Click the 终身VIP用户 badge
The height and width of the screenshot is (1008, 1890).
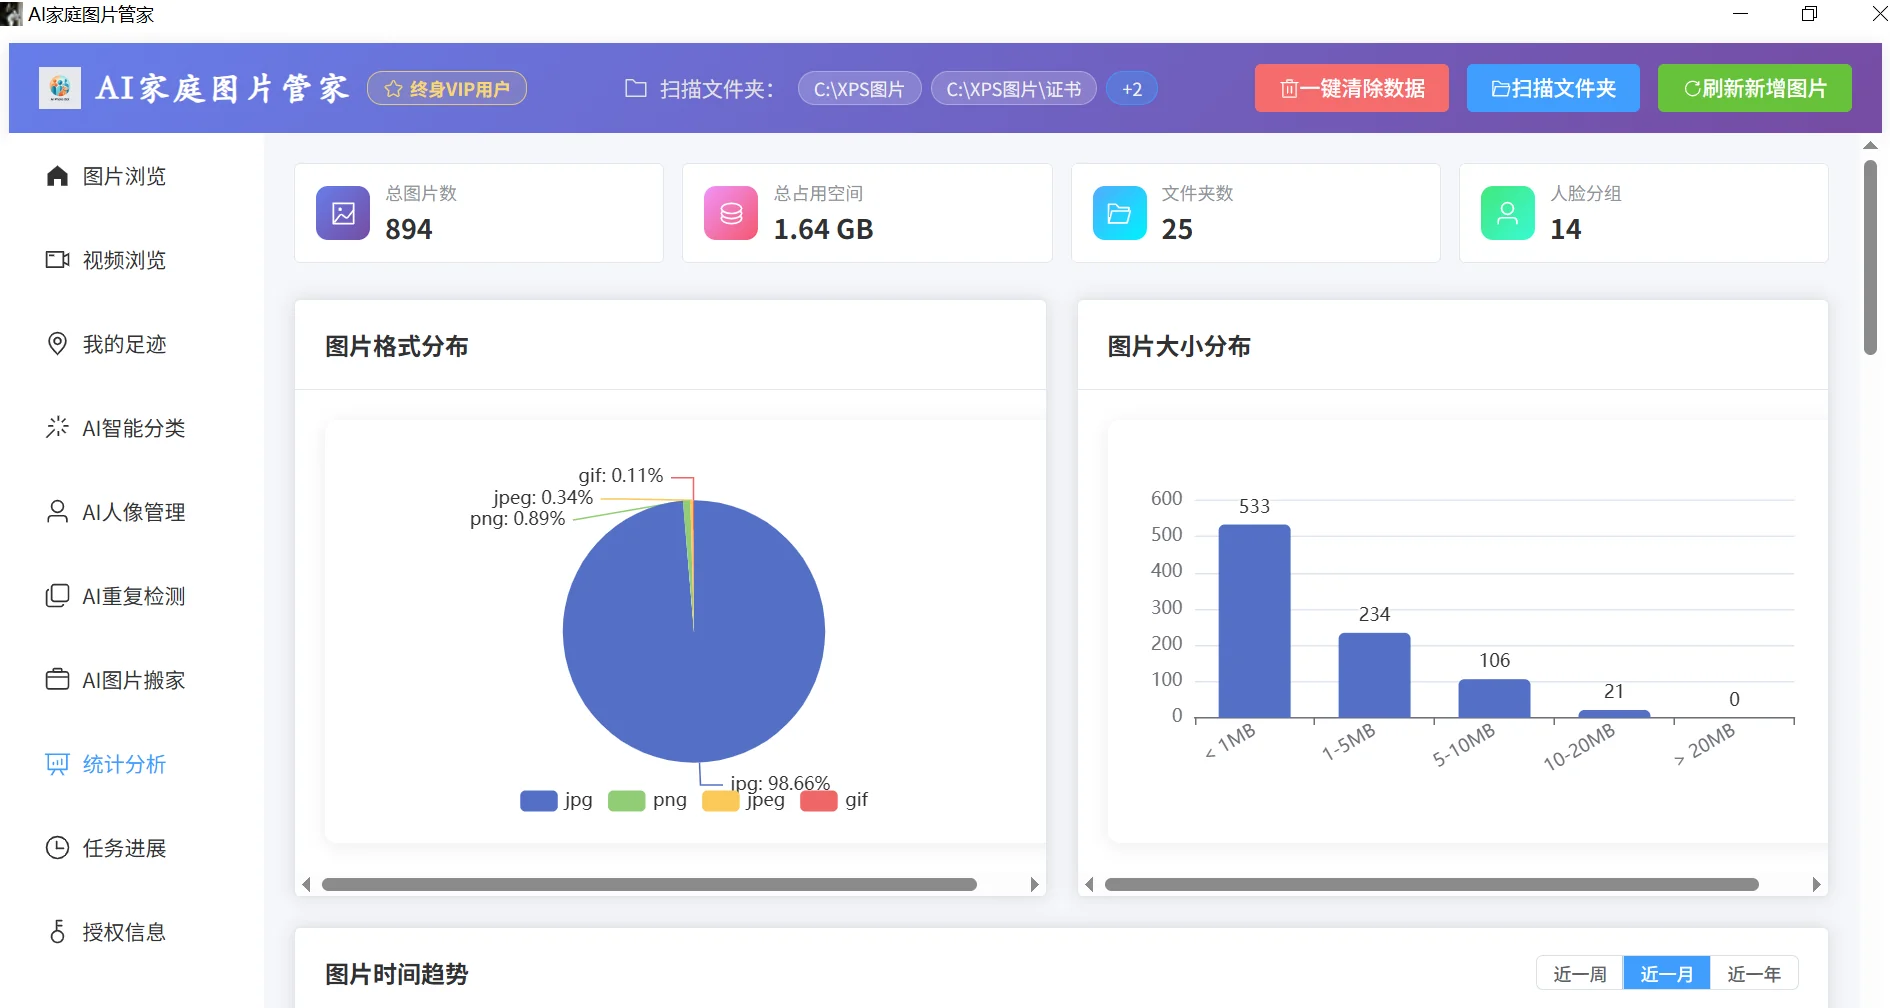point(447,89)
